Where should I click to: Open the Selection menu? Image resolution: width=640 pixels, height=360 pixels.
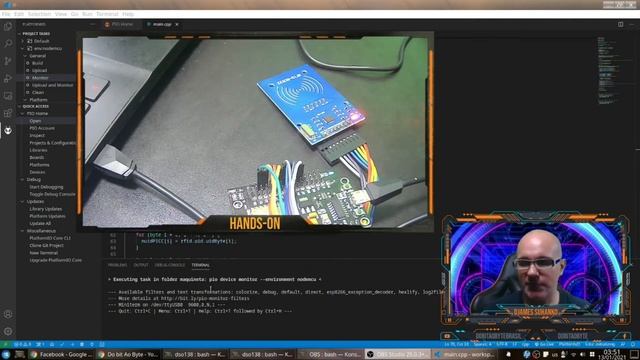[39, 14]
